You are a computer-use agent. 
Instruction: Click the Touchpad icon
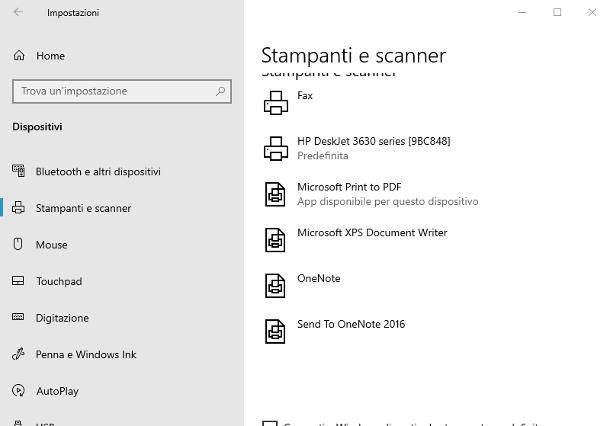[x=18, y=280]
